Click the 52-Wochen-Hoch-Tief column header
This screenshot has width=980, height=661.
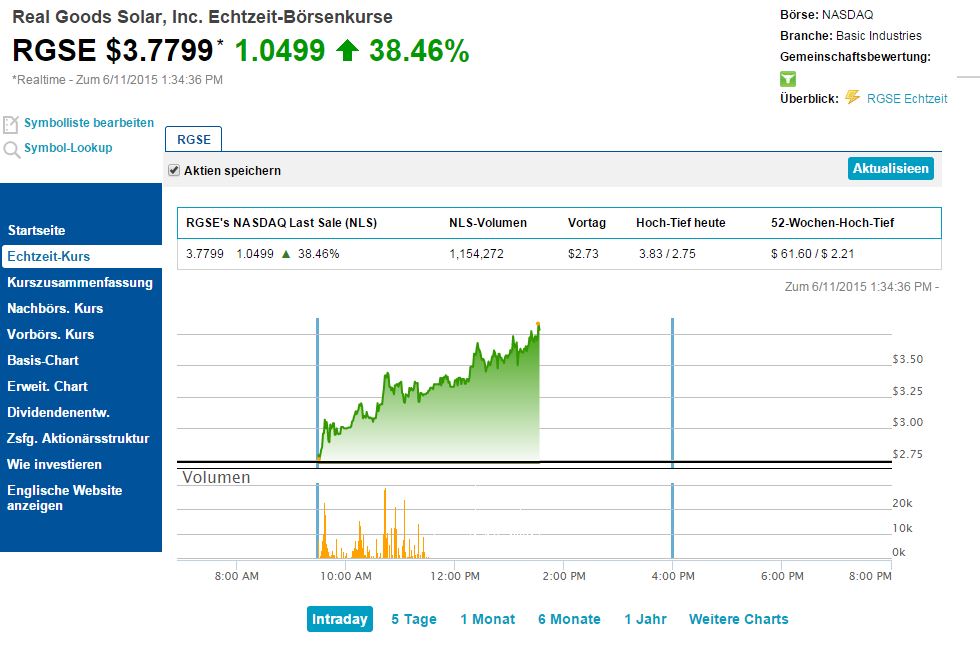(x=832, y=222)
